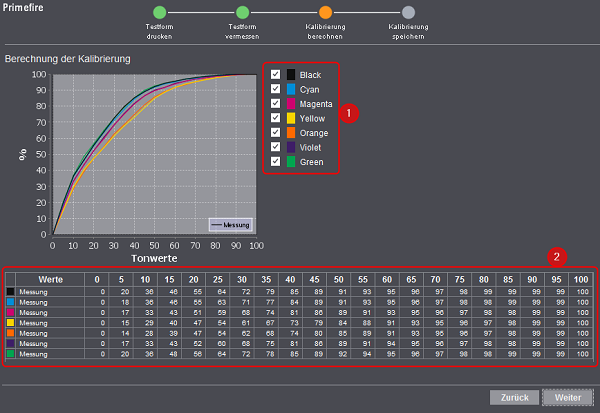This screenshot has width=600, height=413.
Task: Click the 100 column header in table
Action: pyautogui.click(x=580, y=279)
